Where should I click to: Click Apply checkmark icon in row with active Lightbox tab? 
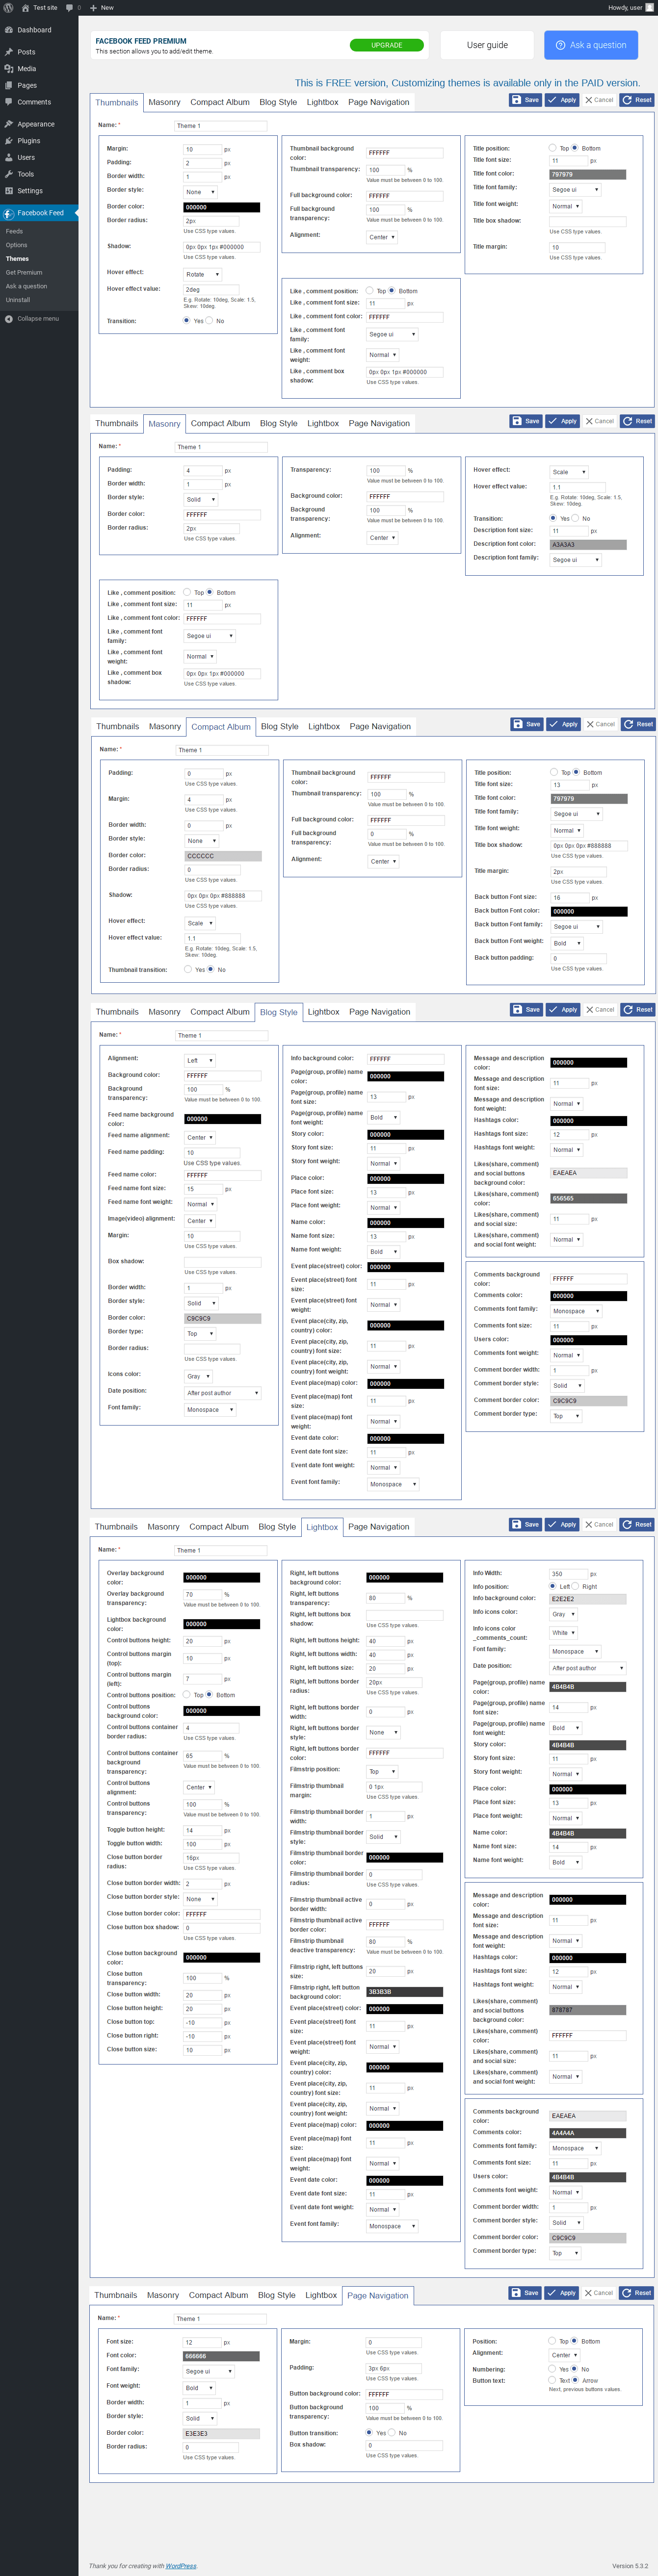553,1524
